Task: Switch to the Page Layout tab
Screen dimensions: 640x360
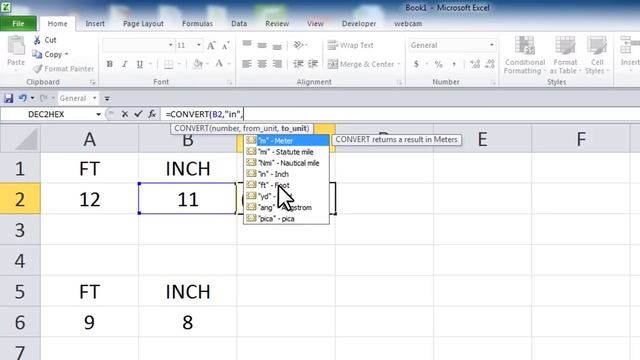Action: [x=143, y=24]
